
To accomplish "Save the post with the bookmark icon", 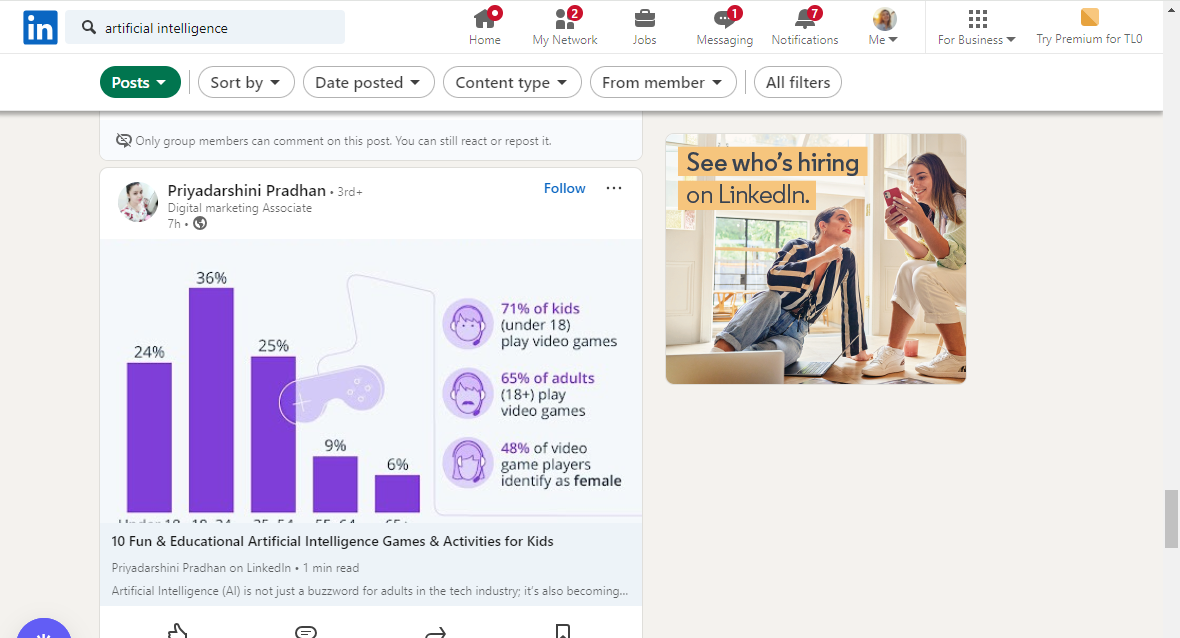I will (x=563, y=631).
